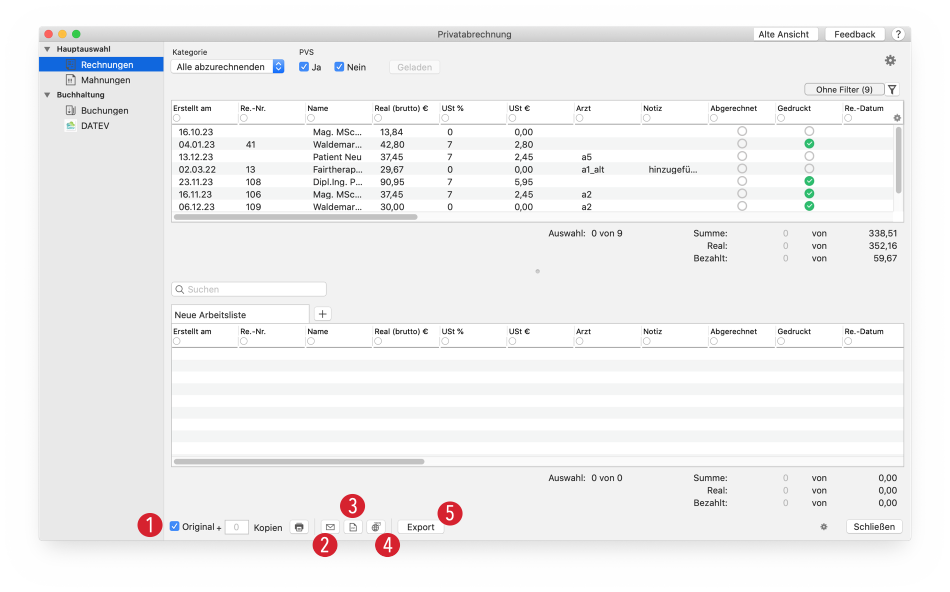
Task: Click the Export button
Action: coord(420,527)
